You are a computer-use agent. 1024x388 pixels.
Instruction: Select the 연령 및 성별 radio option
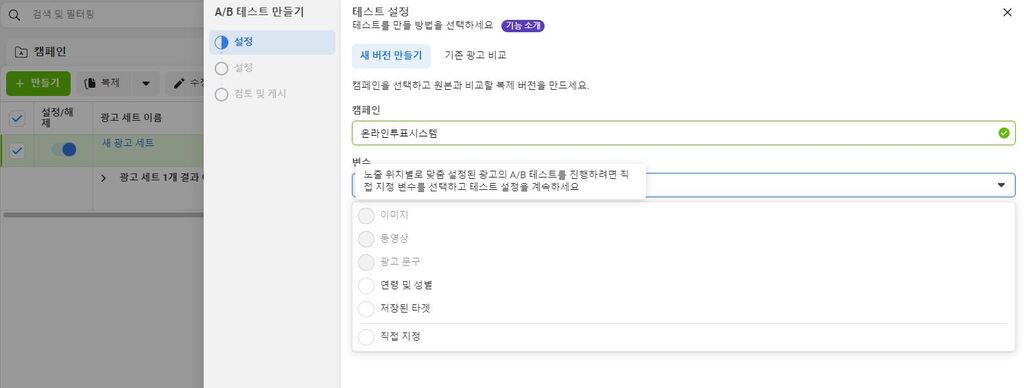tap(366, 285)
